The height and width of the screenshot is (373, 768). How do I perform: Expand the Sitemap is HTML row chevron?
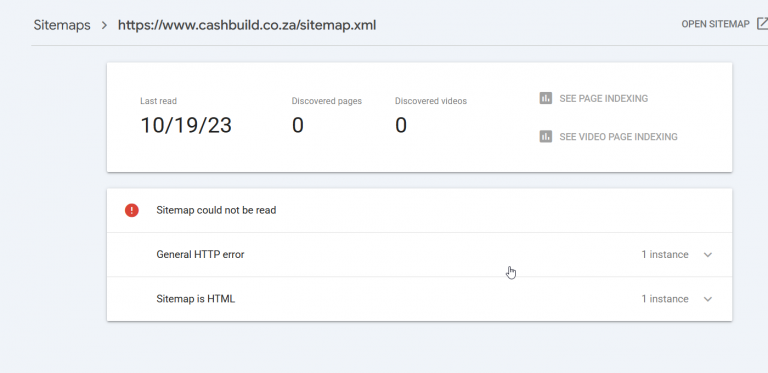tap(707, 299)
